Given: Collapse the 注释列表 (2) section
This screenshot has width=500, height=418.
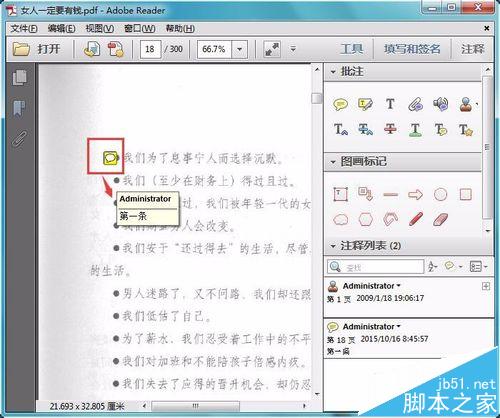Looking at the screenshot, I should (x=333, y=246).
